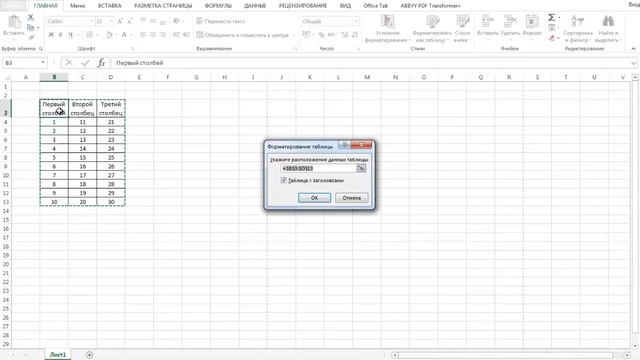This screenshot has height=360, width=640.
Task: Align text to the right icon
Action: (x=162, y=35)
